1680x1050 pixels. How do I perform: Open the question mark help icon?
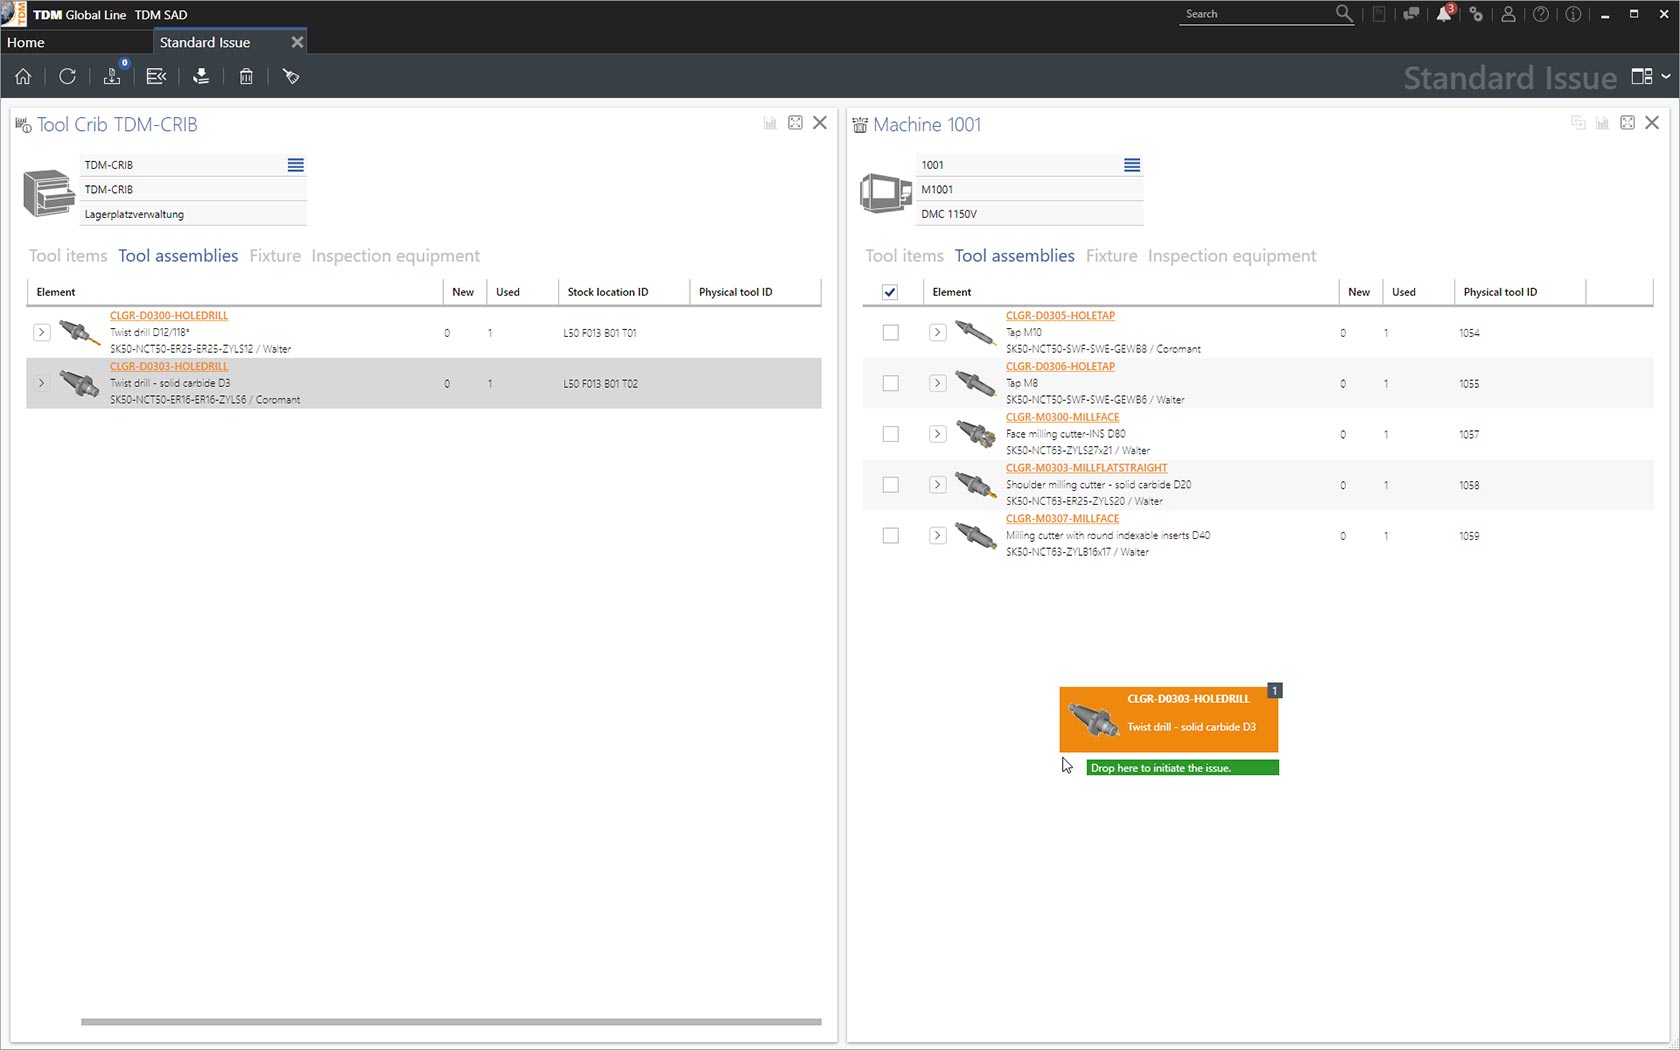(x=1541, y=14)
